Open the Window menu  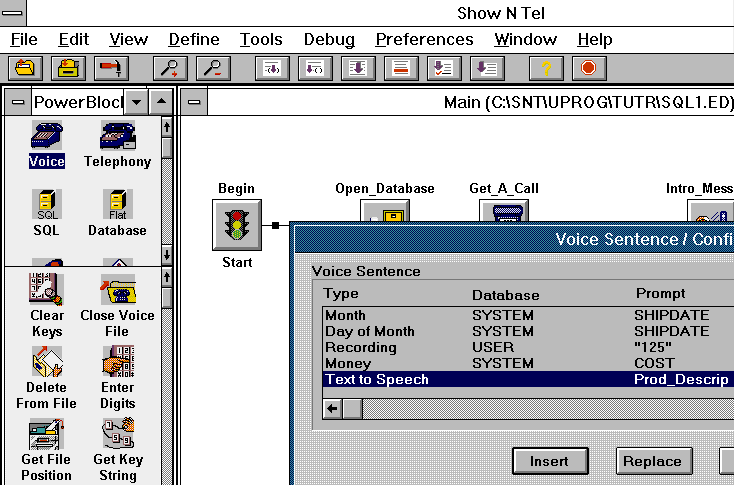525,39
